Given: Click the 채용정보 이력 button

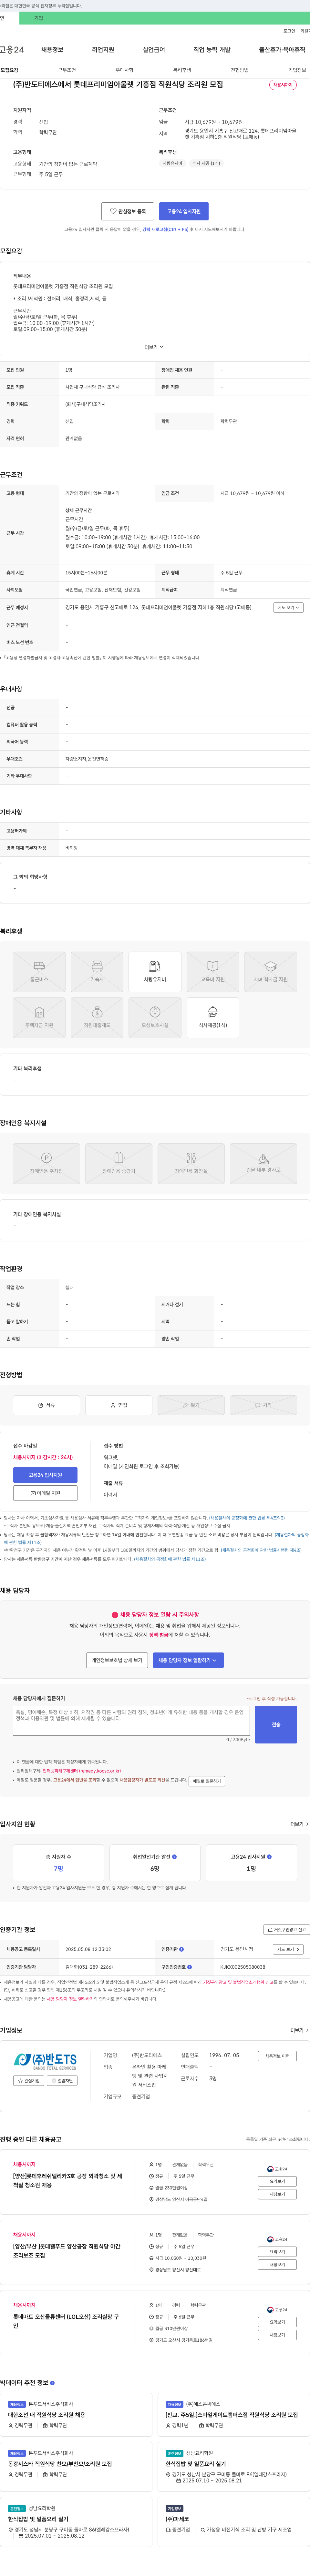Looking at the screenshot, I should point(277,2056).
